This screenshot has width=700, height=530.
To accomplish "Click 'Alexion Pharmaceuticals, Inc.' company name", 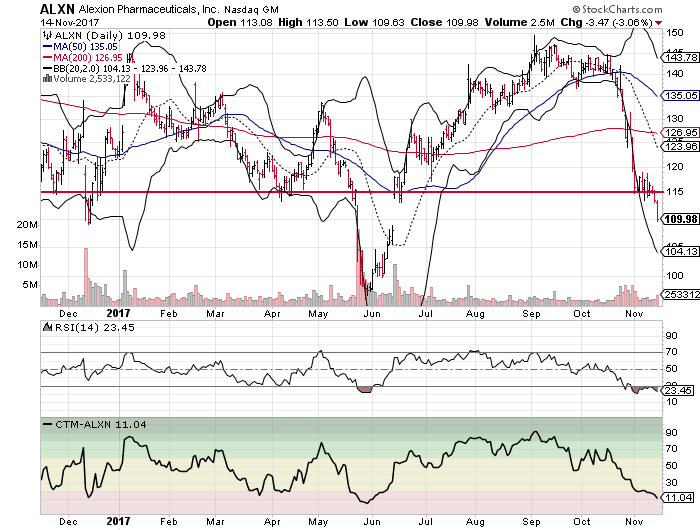I will point(149,9).
